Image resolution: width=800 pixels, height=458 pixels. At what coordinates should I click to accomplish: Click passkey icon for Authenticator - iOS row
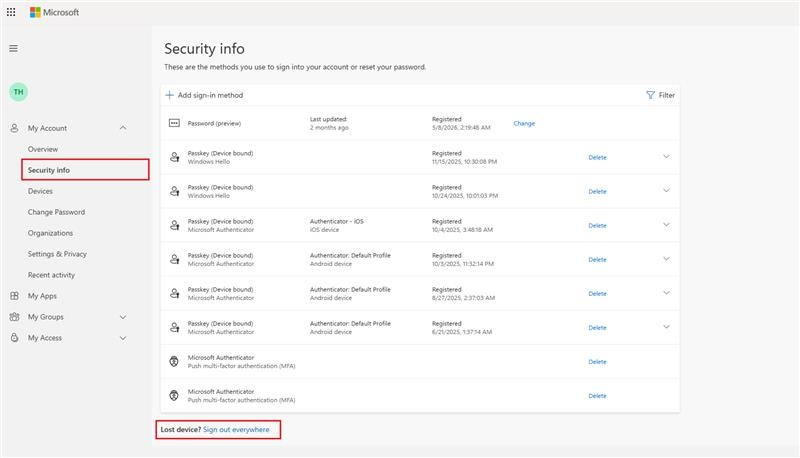click(x=174, y=225)
